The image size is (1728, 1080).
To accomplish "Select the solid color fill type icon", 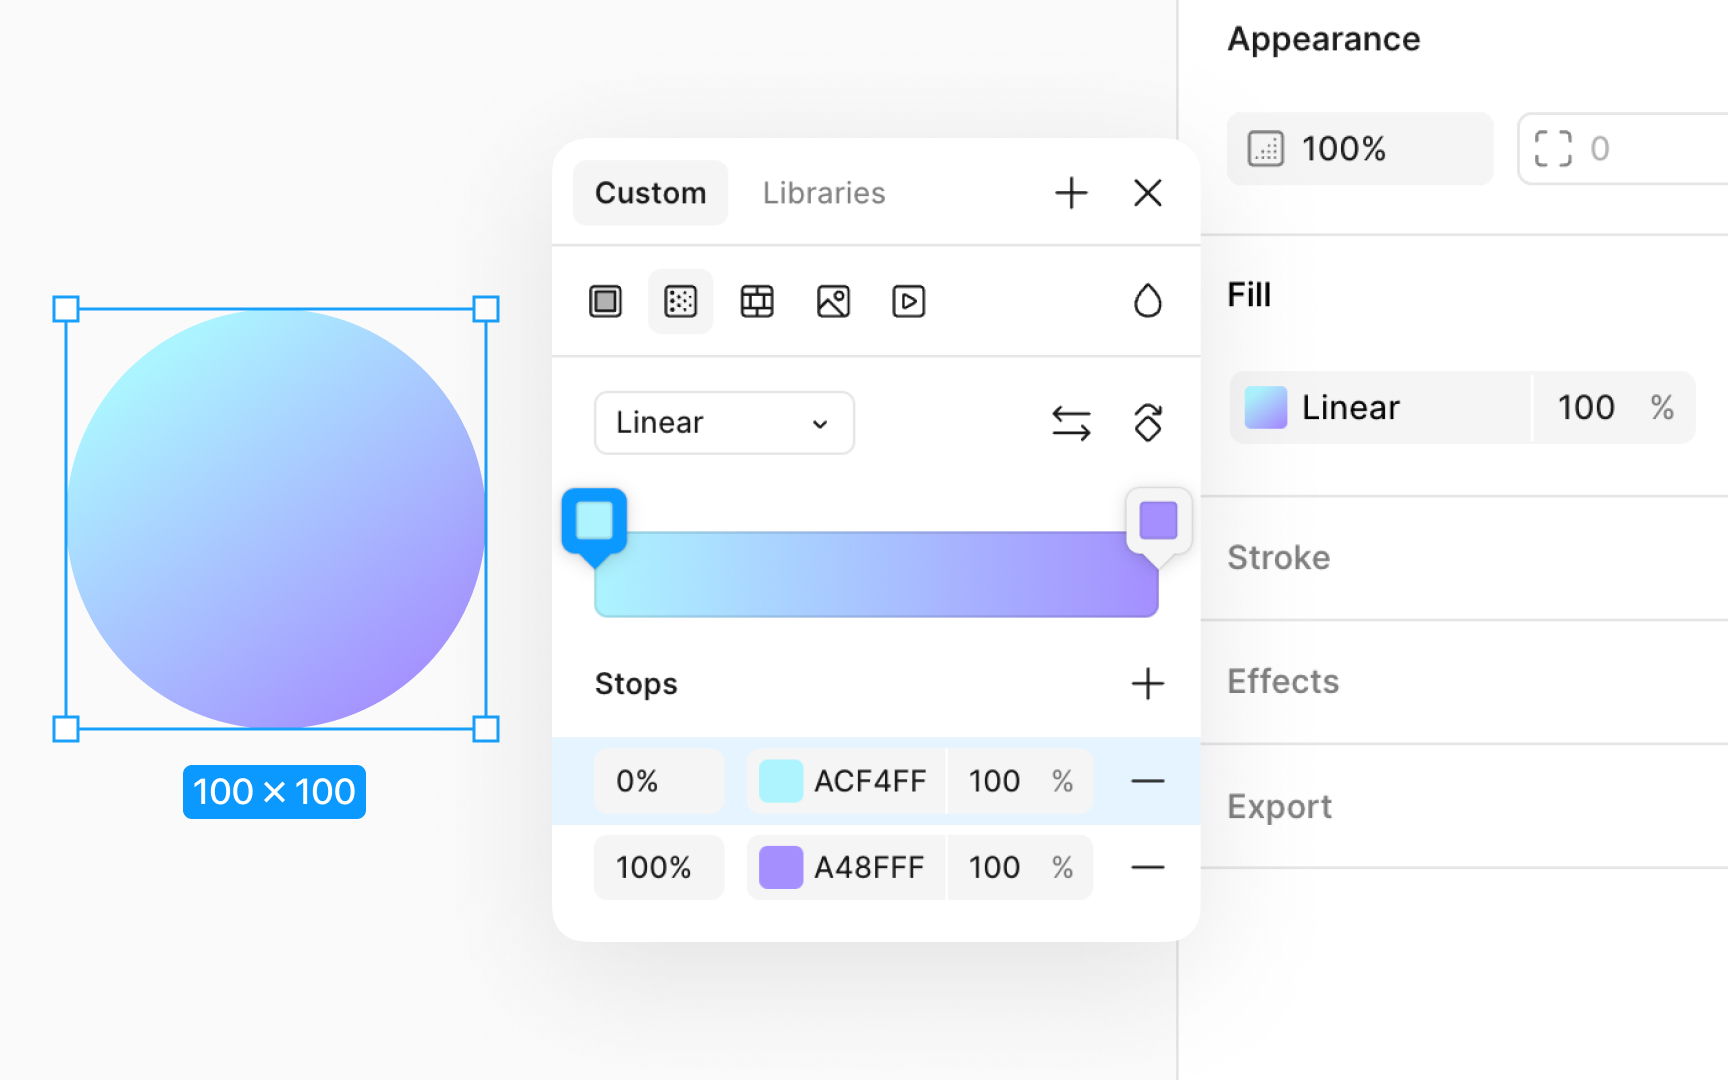I will point(604,301).
